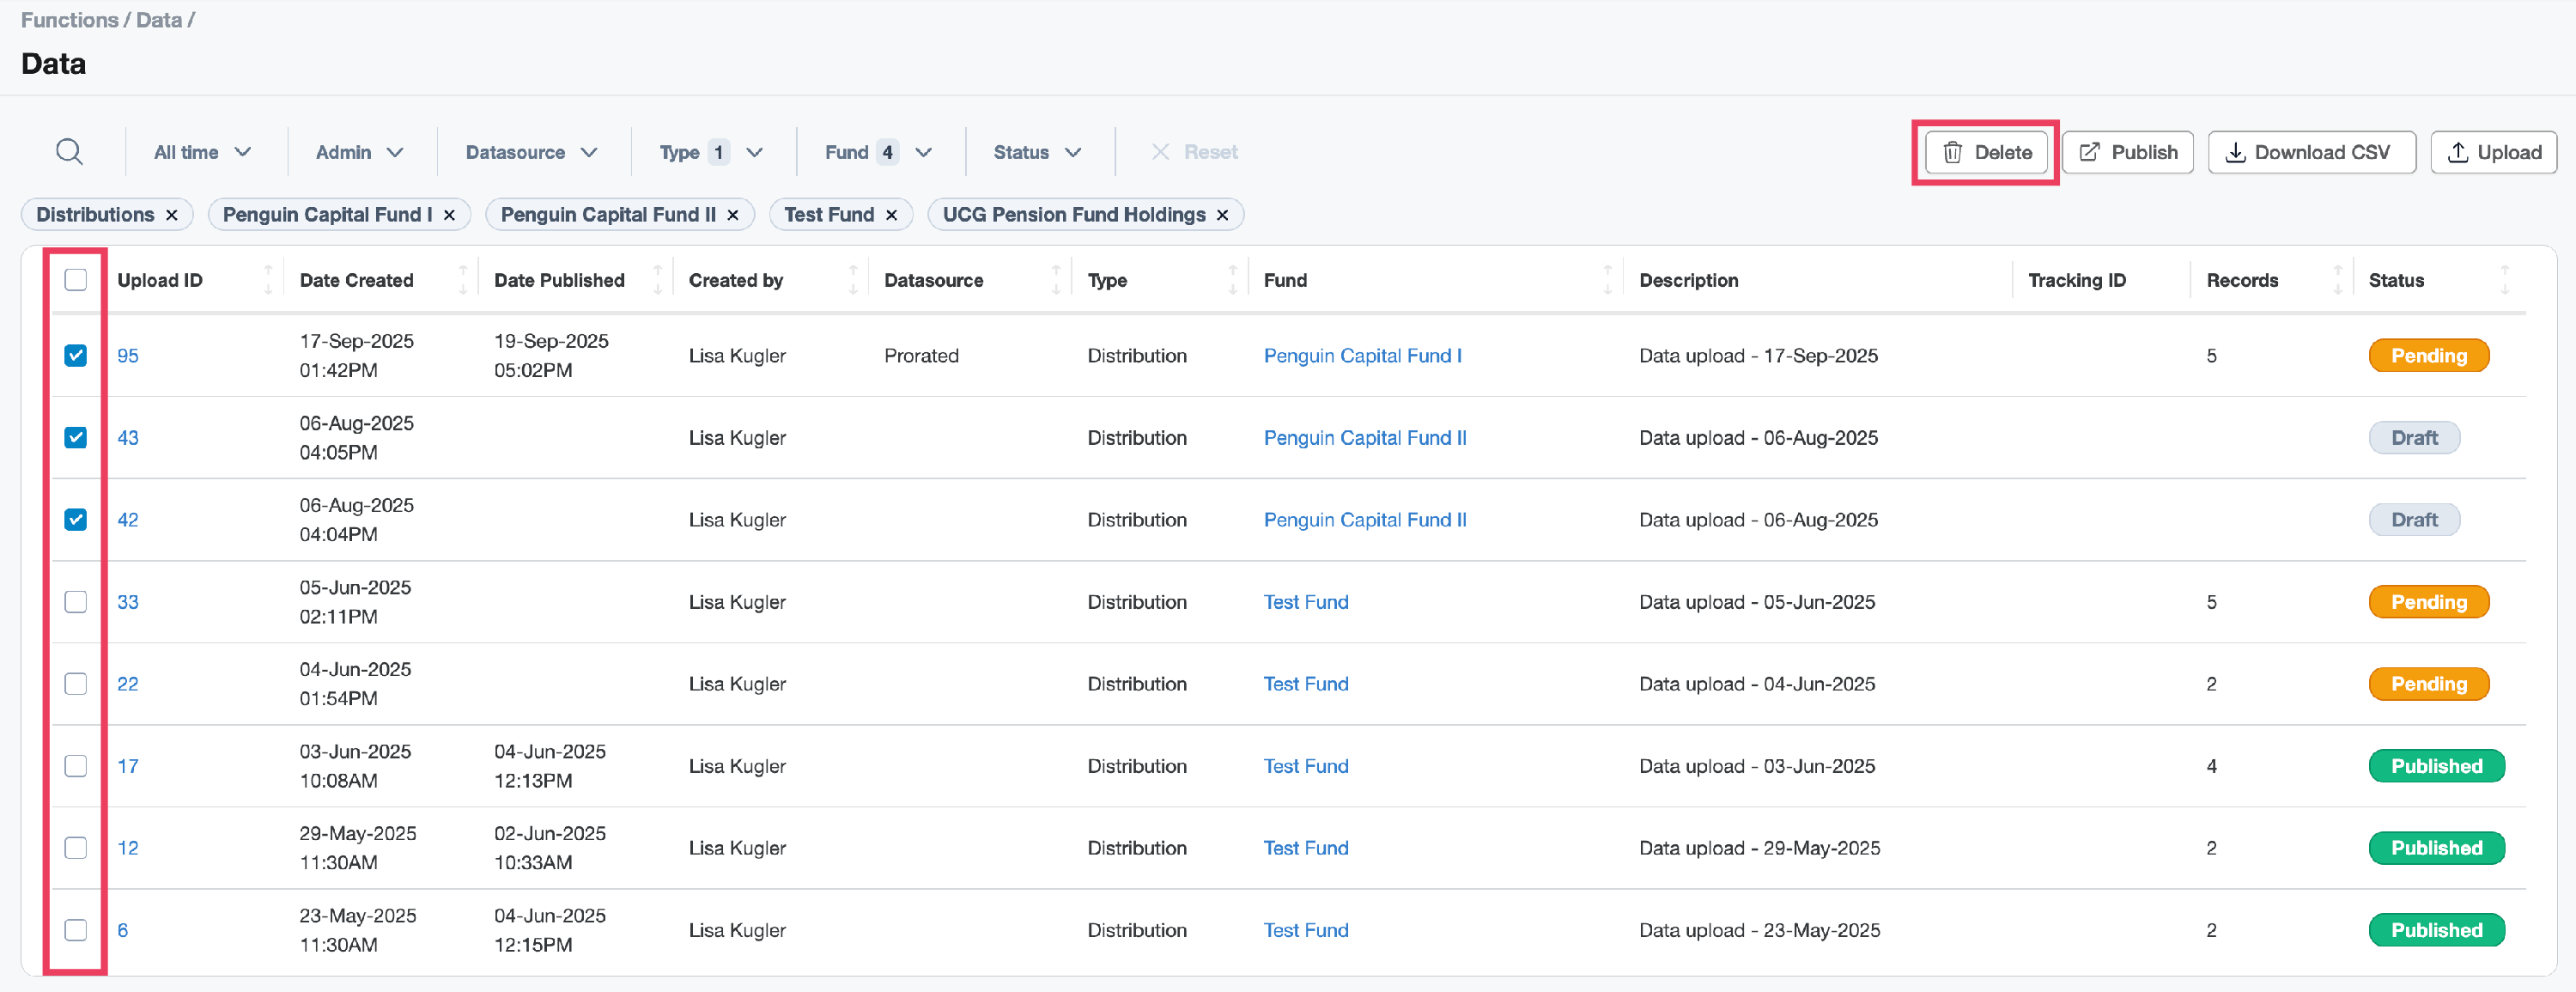Check the checkbox for upload 33

pyautogui.click(x=76, y=602)
